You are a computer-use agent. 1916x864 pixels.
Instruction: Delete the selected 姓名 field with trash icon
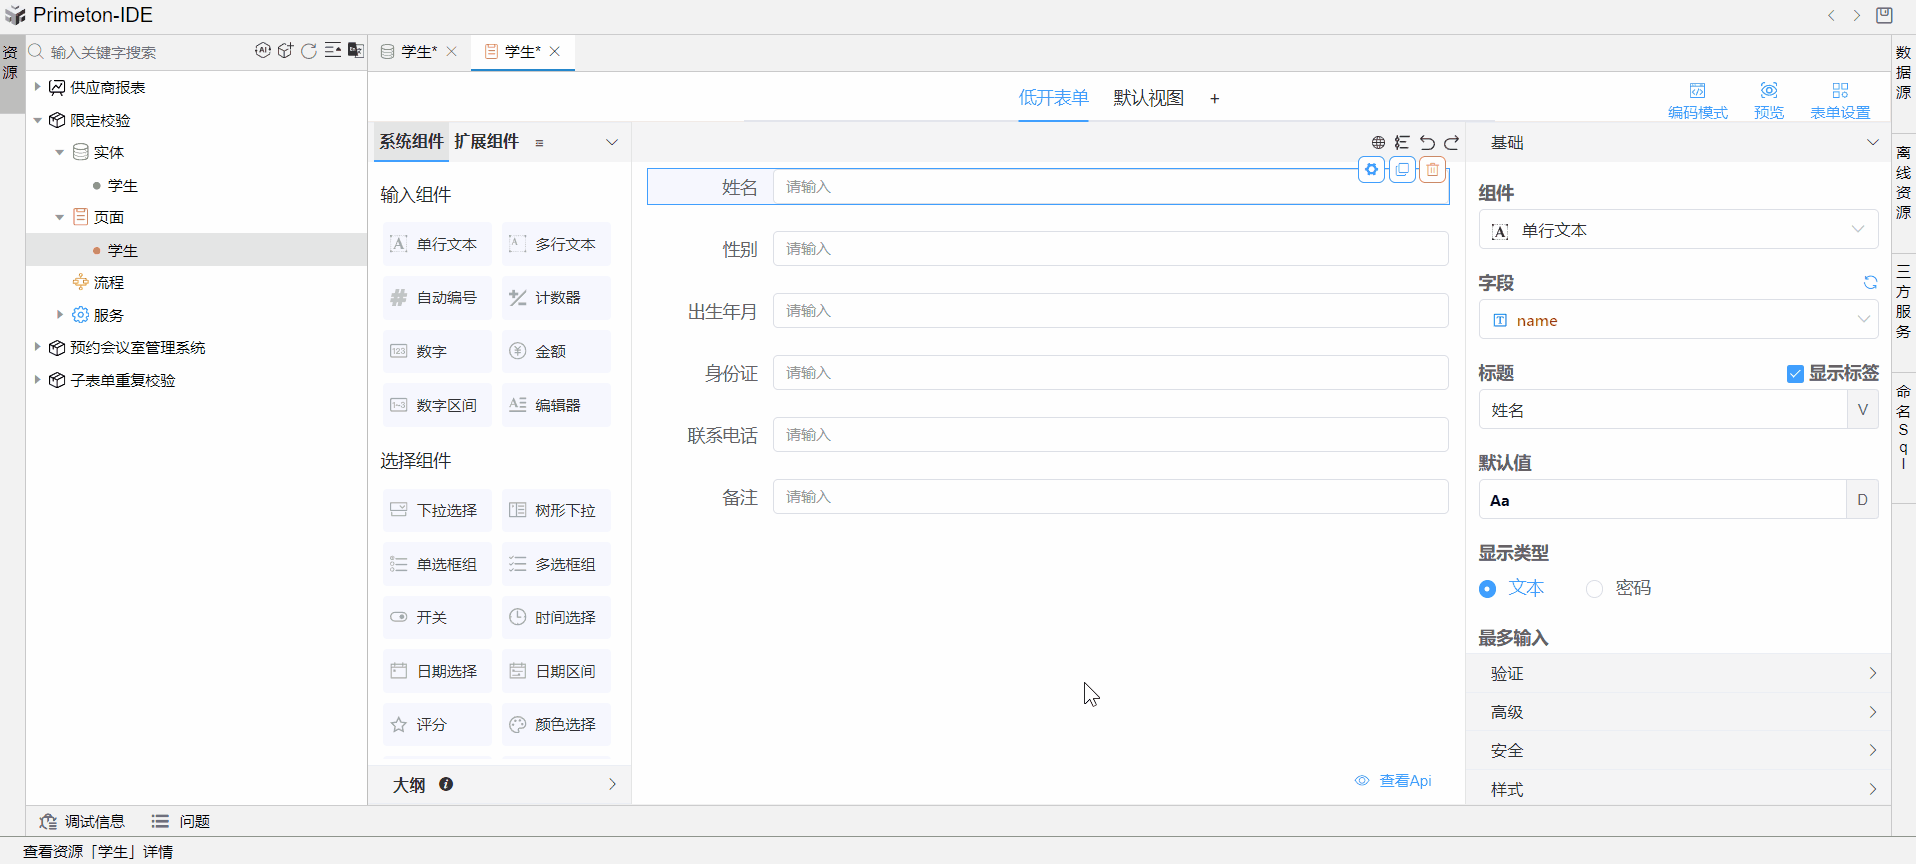click(x=1432, y=170)
